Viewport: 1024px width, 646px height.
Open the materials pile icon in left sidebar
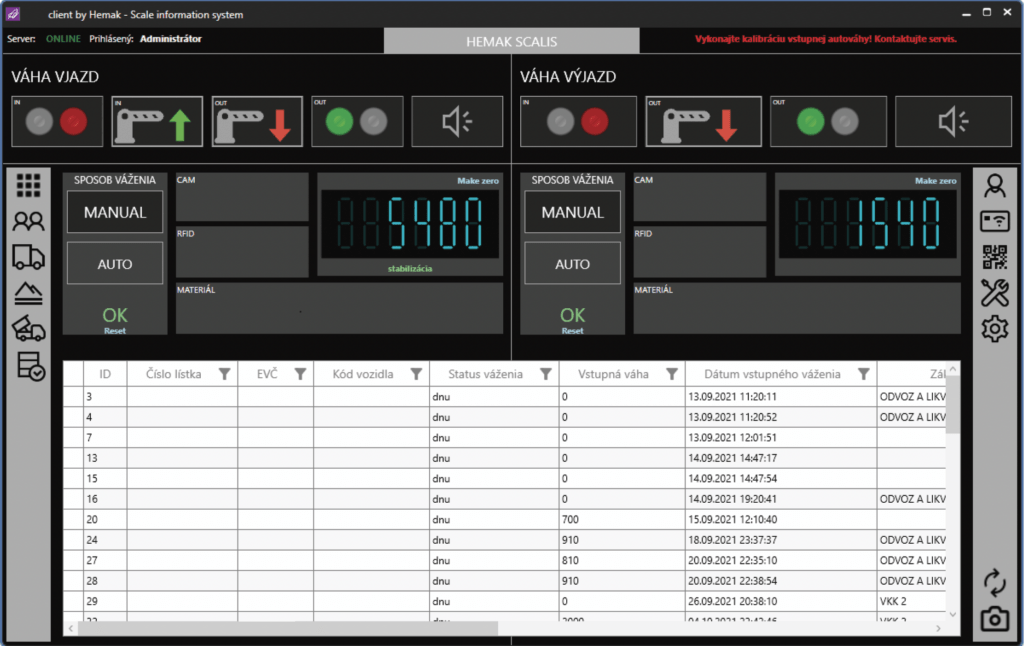(28, 293)
